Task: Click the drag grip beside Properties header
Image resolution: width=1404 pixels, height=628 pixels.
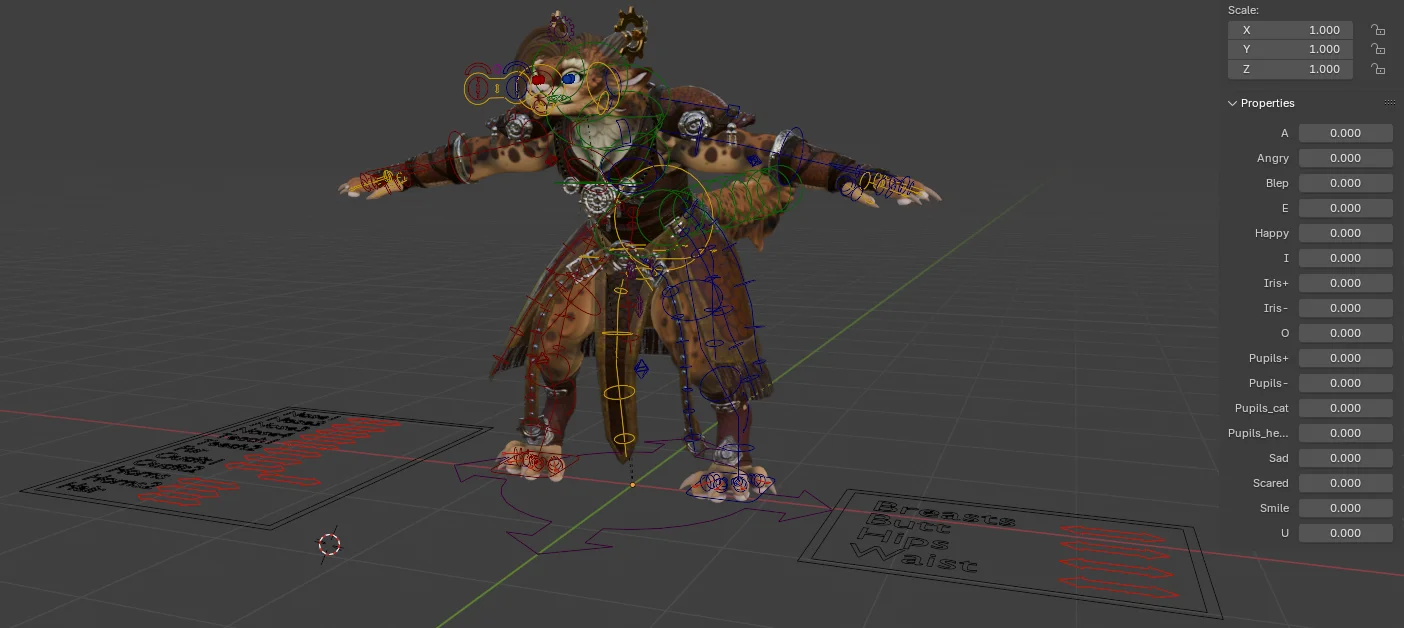Action: [x=1390, y=100]
